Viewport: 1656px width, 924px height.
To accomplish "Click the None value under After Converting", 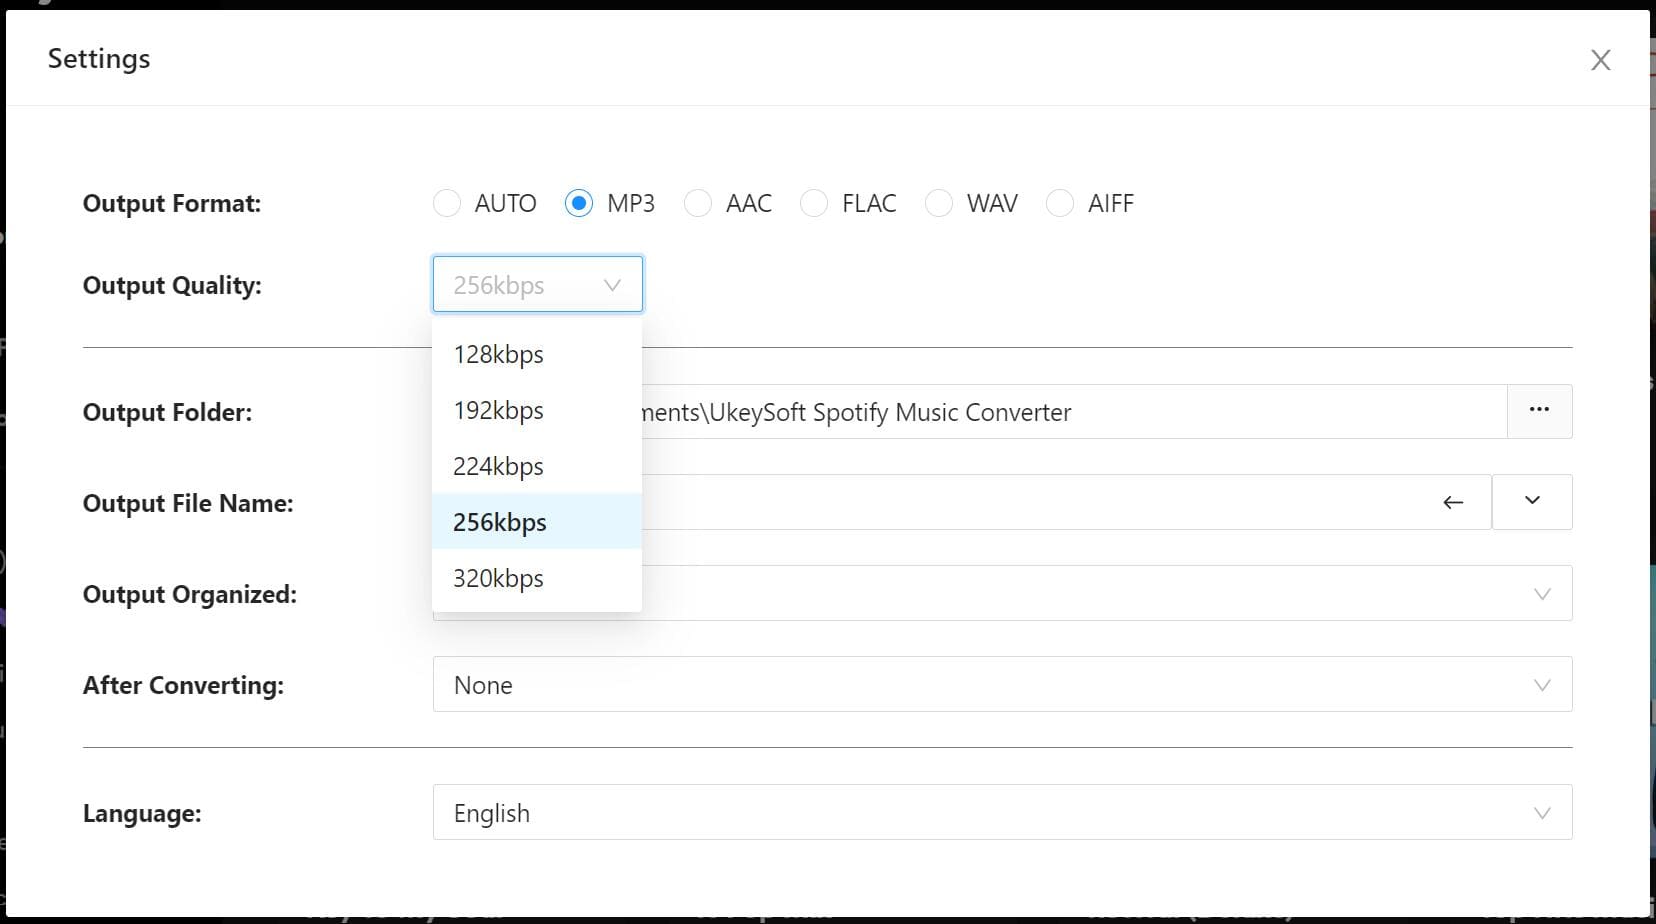I will point(483,685).
